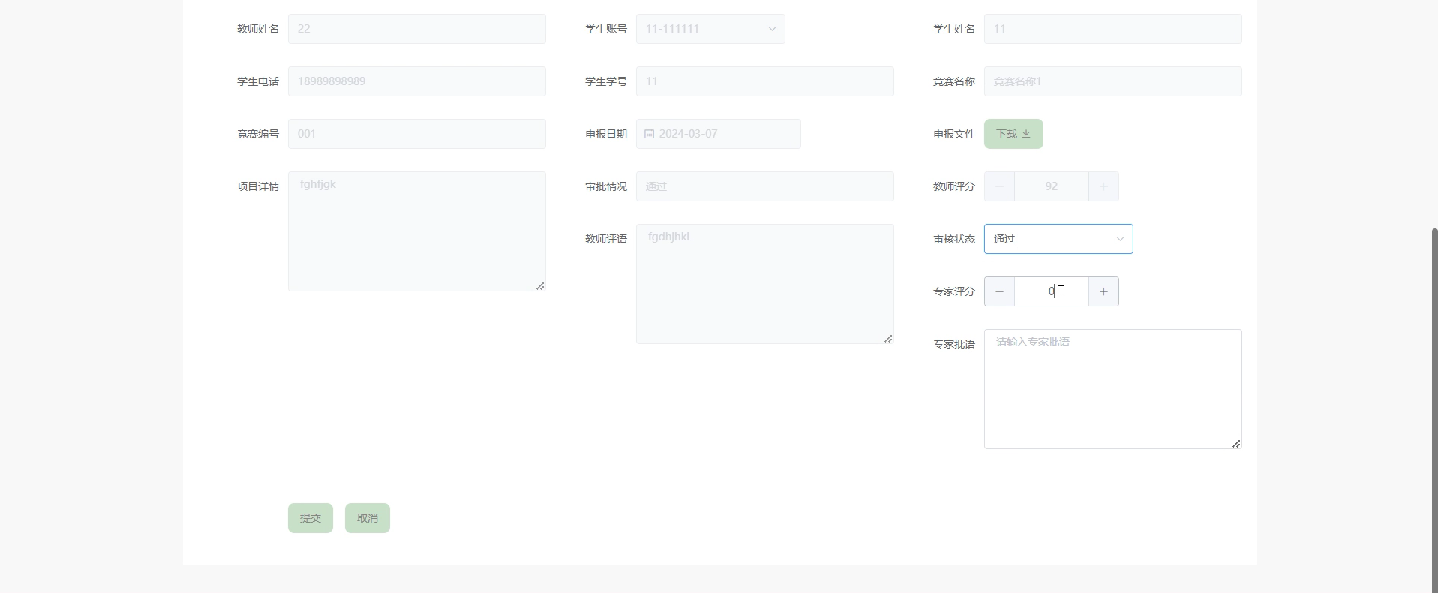
Task: Open the 学生账号 dropdown showing 11-111111
Action: pyautogui.click(x=710, y=29)
